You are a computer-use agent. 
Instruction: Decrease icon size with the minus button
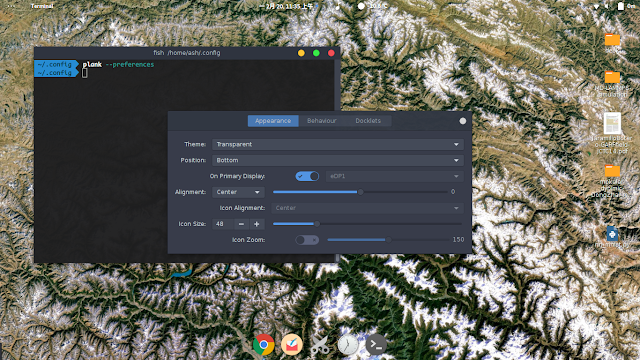(x=241, y=224)
